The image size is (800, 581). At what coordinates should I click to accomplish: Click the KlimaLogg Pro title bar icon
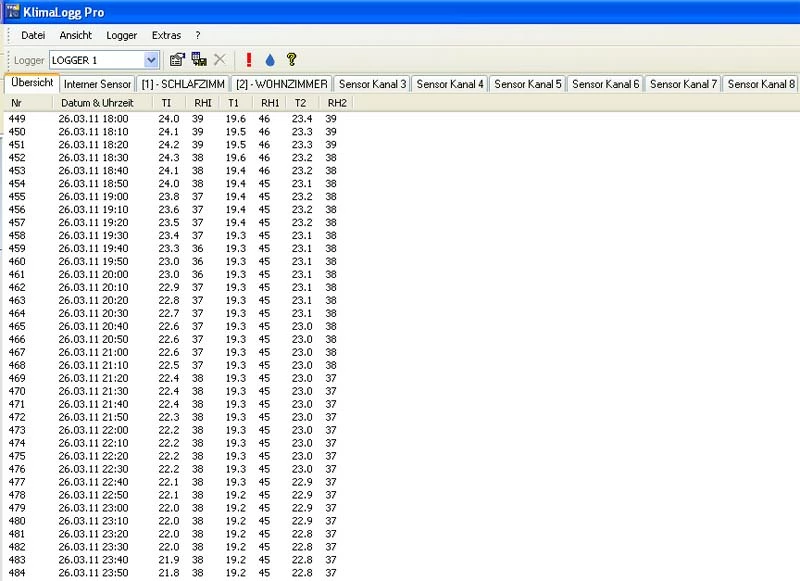tap(11, 12)
